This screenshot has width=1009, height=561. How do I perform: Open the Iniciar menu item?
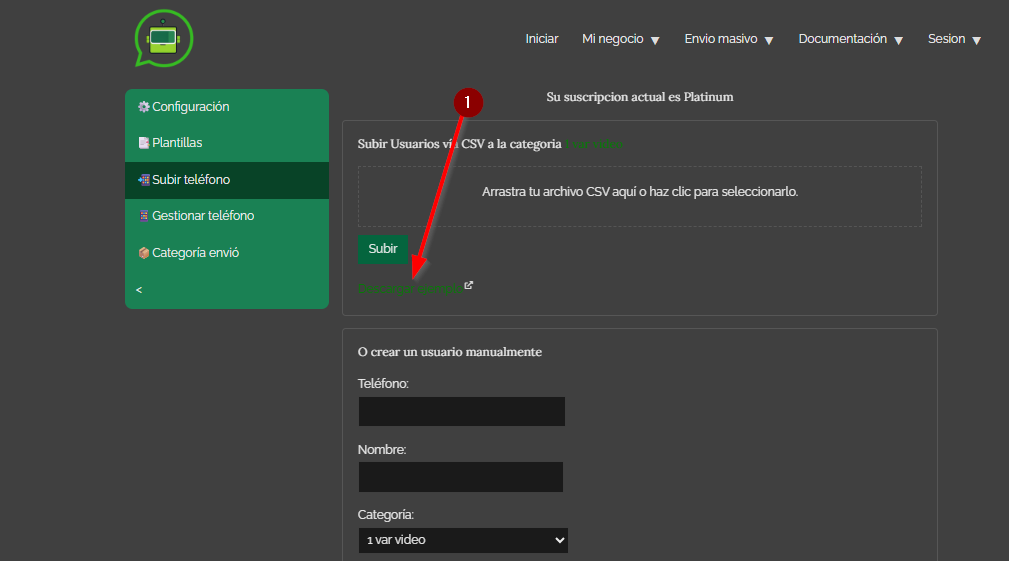point(541,39)
